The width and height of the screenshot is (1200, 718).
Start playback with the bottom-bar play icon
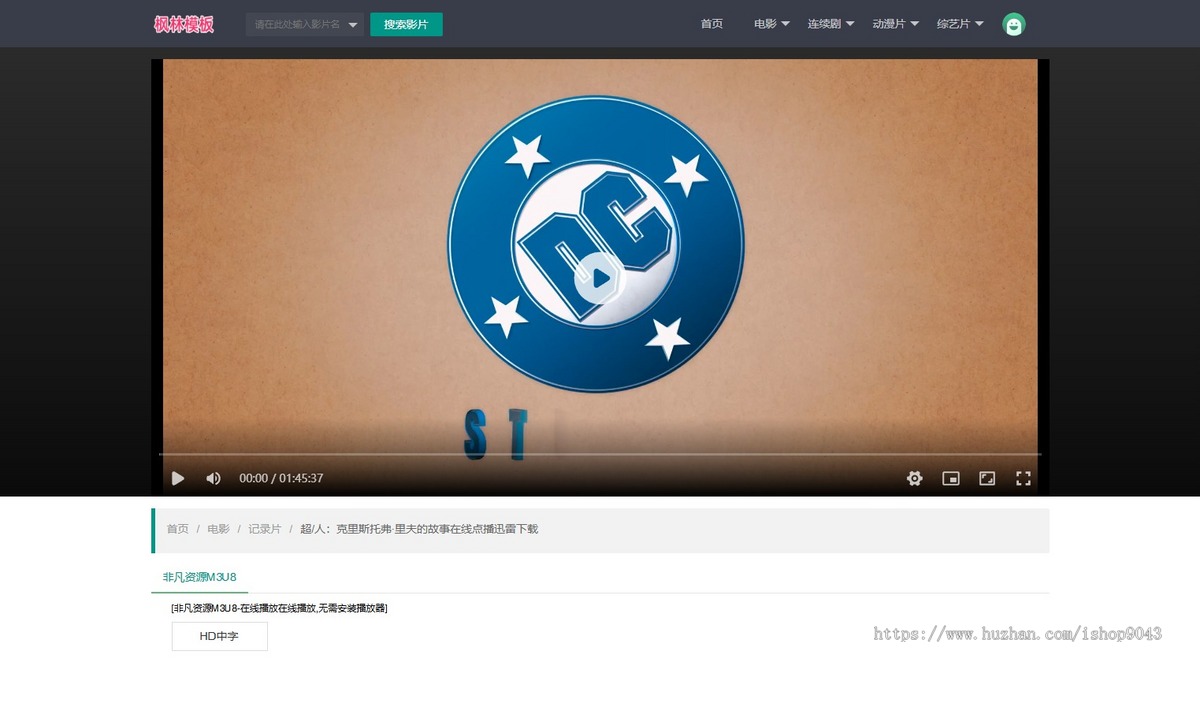pyautogui.click(x=178, y=478)
